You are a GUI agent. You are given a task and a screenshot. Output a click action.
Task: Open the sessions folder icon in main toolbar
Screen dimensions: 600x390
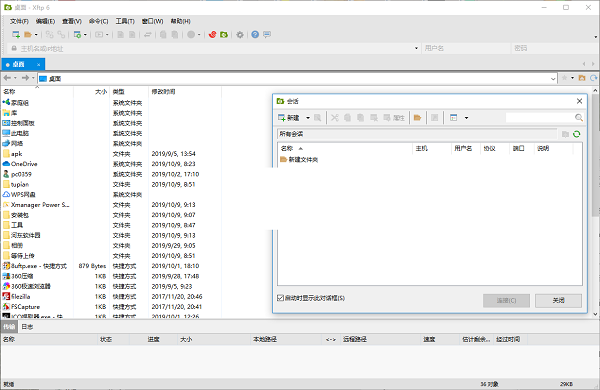pos(28,34)
